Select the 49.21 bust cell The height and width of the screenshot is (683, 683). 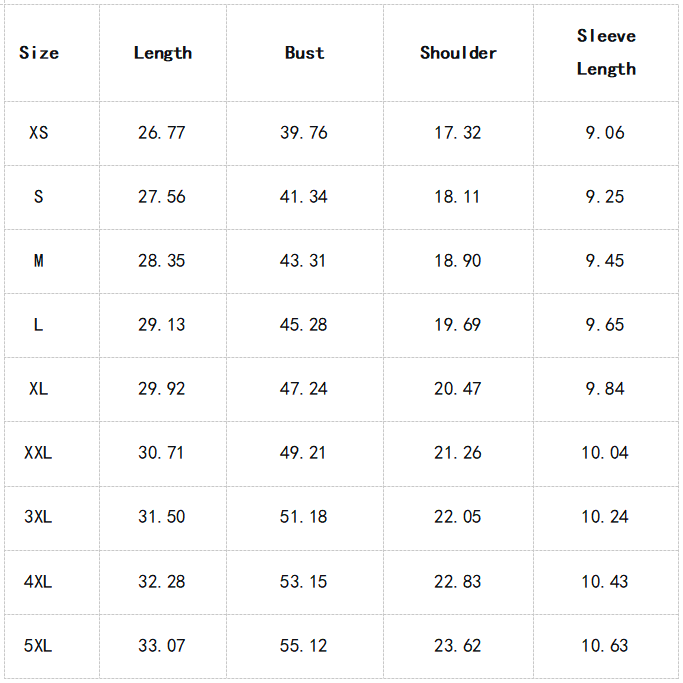pos(304,452)
